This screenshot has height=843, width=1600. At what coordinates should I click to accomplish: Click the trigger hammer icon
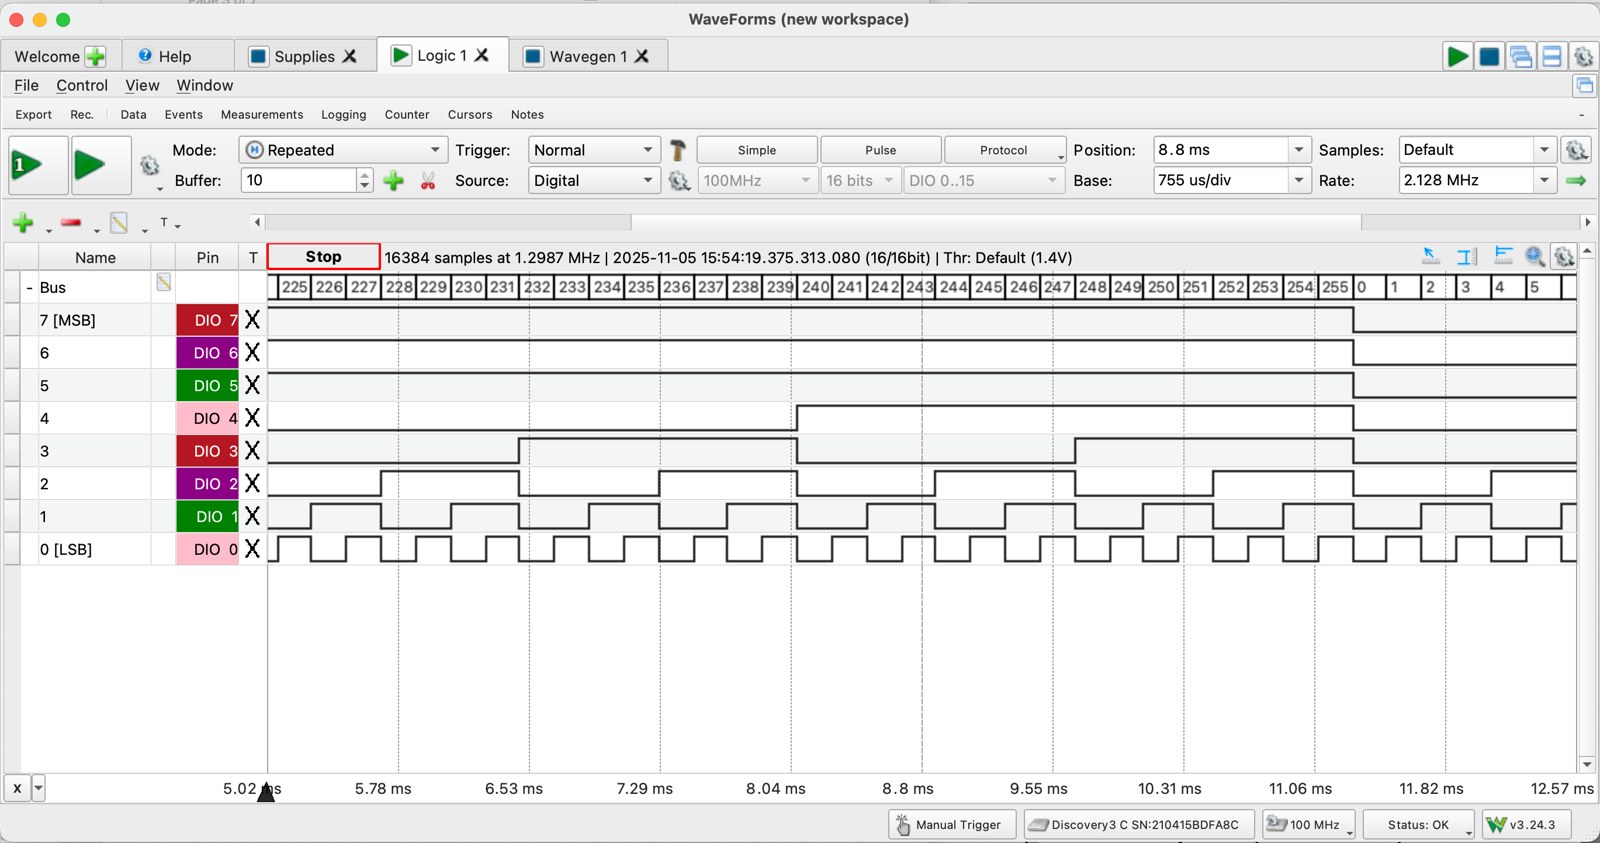pos(678,150)
